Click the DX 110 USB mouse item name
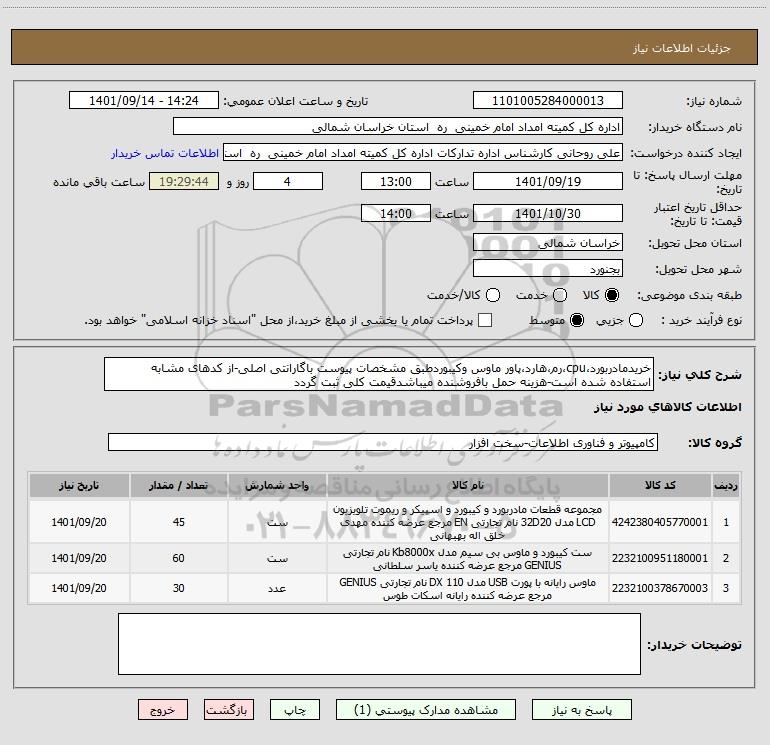This screenshot has height=745, width=770. click(x=468, y=588)
